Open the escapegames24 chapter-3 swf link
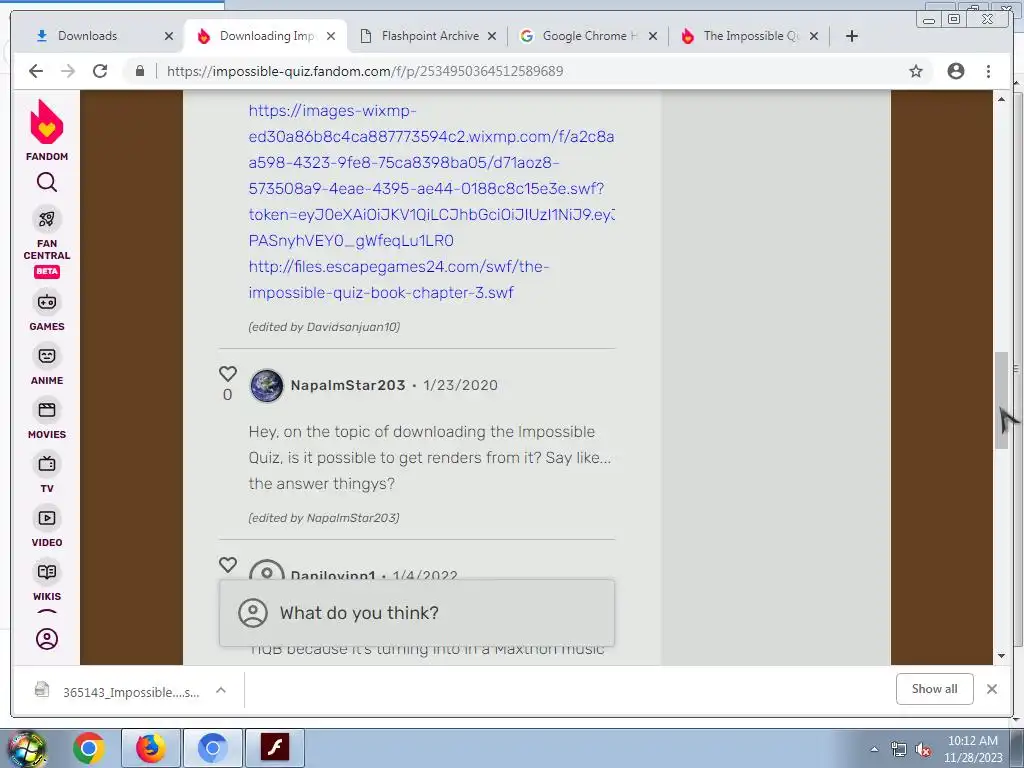 [x=398, y=280]
